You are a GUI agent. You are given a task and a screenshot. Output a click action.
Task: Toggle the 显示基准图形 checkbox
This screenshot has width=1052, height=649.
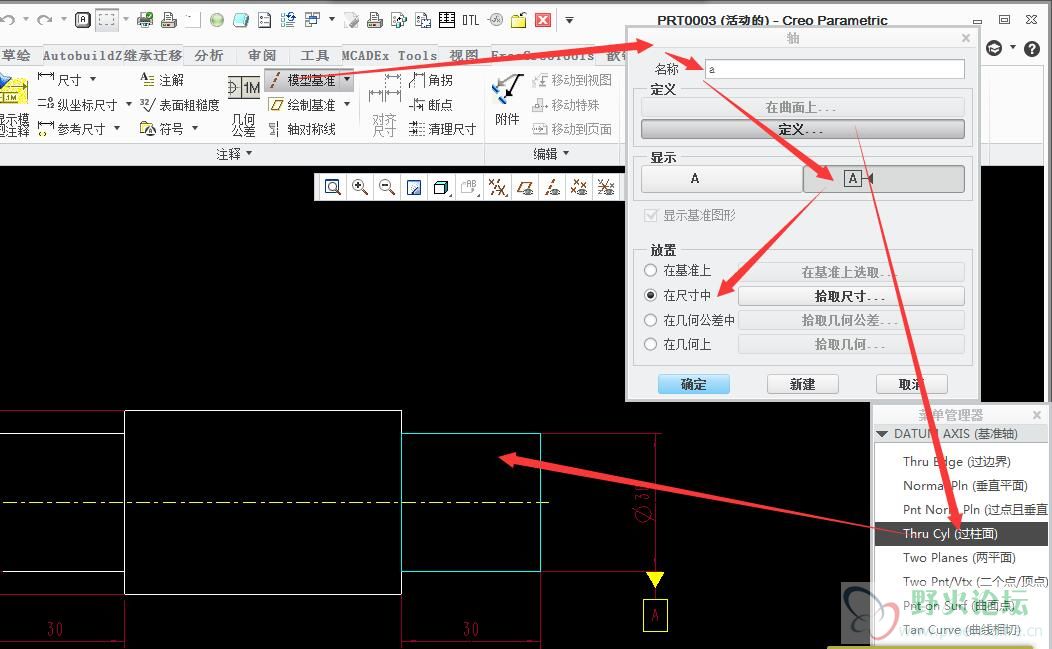pos(650,215)
